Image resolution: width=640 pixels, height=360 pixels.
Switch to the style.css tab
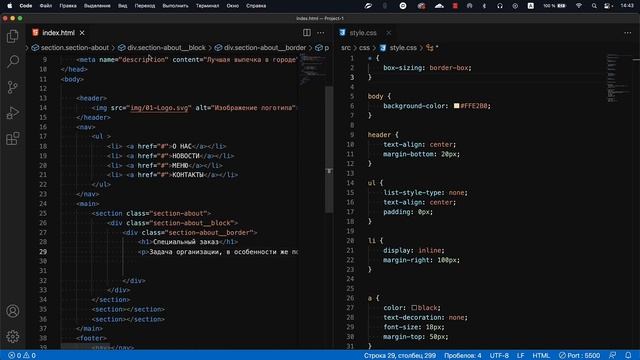[362, 33]
